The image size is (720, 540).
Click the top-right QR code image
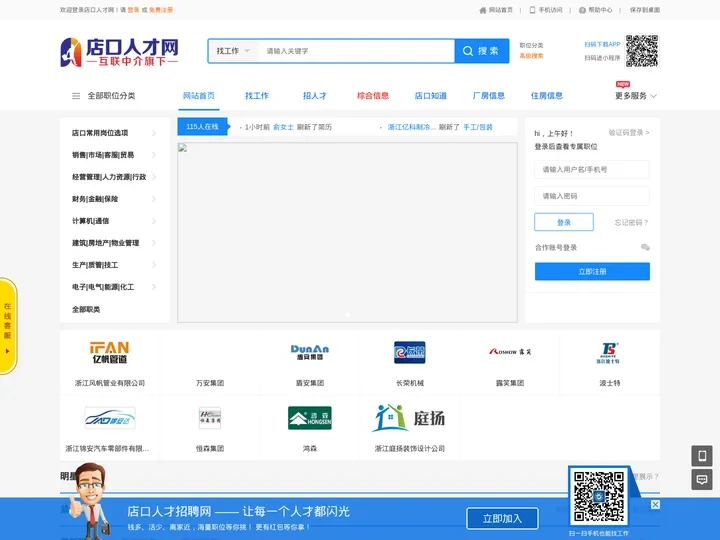click(642, 51)
